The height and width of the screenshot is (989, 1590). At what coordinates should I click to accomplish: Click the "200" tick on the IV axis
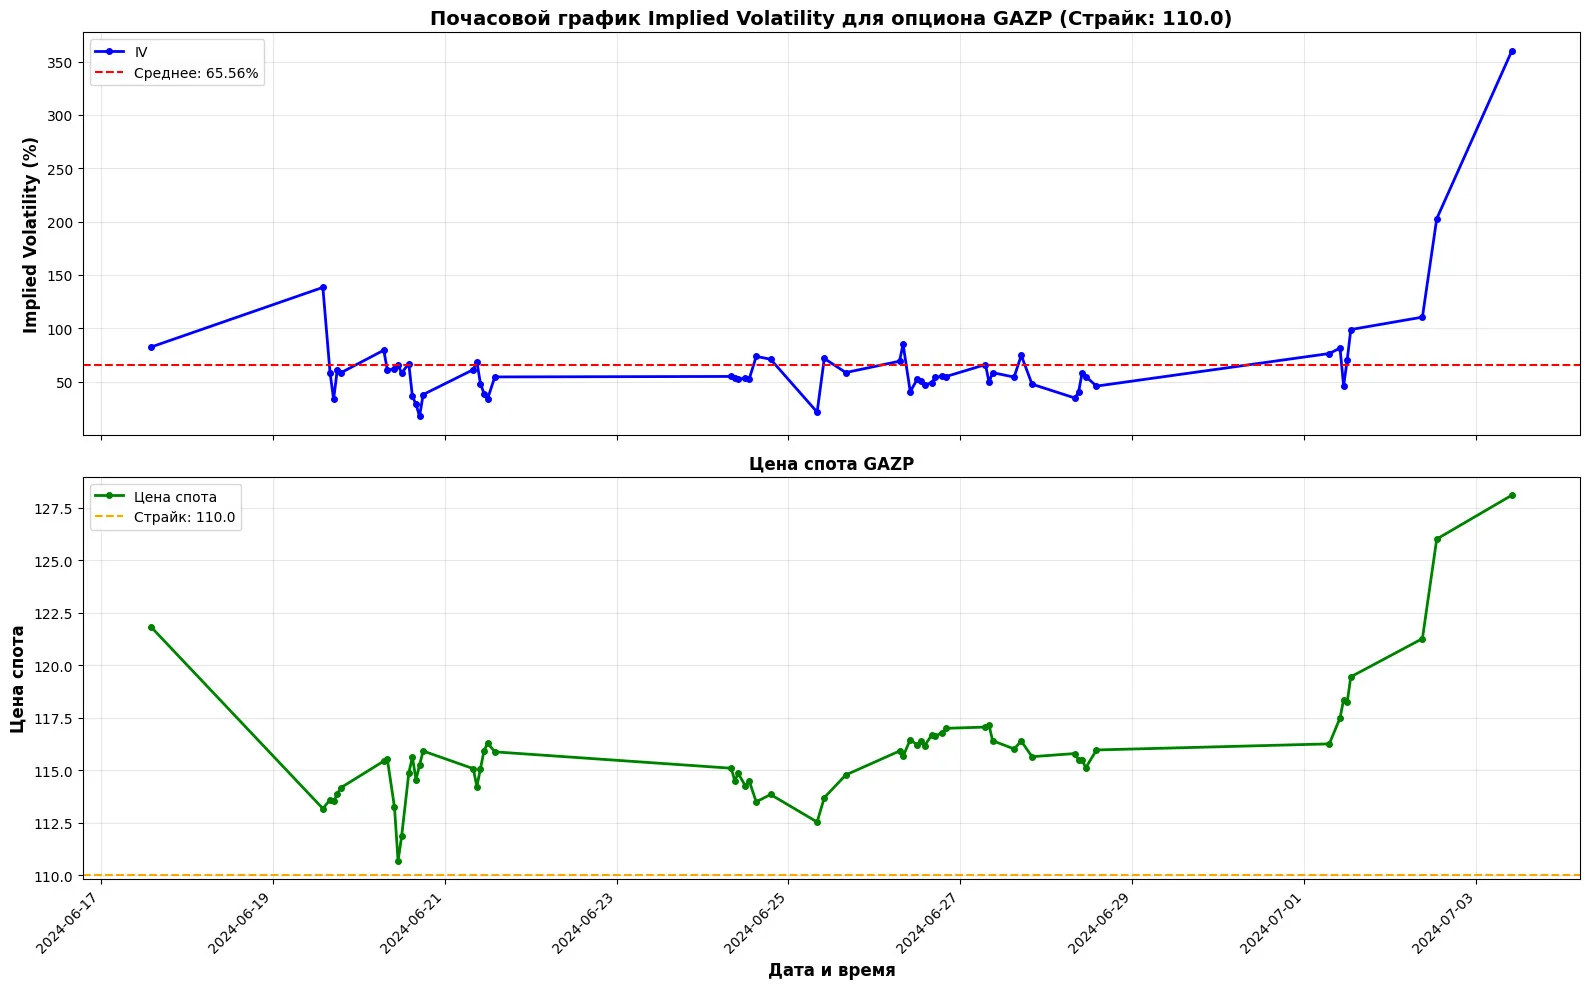coord(60,223)
